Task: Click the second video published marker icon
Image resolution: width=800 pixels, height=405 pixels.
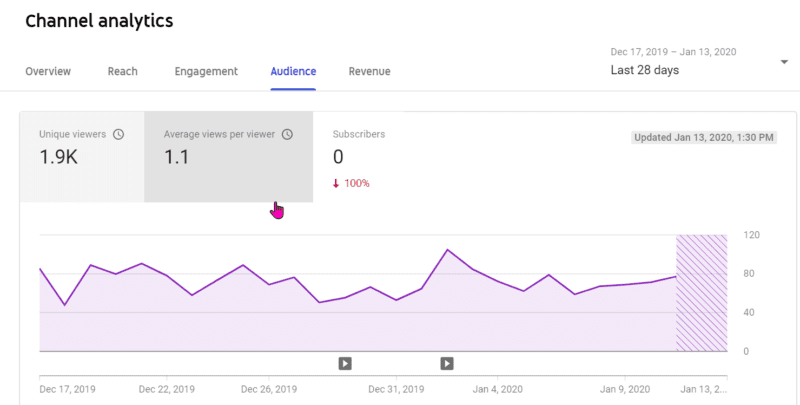Action: point(447,364)
